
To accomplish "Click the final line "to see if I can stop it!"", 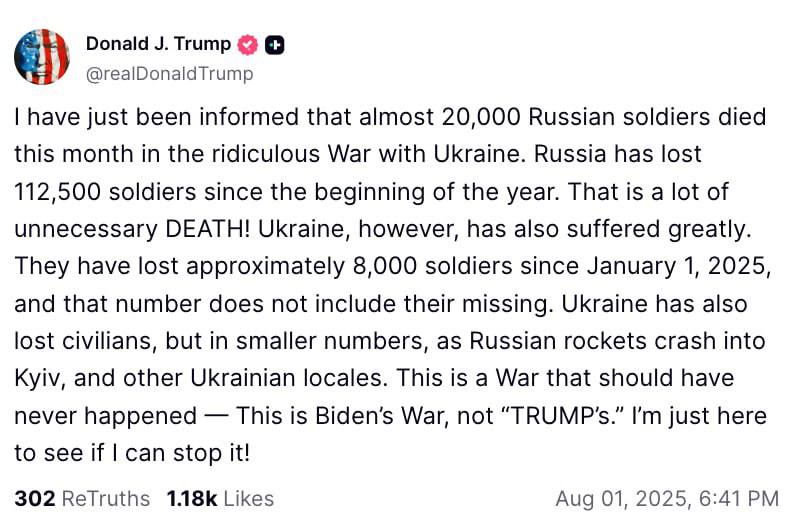I will click(132, 452).
